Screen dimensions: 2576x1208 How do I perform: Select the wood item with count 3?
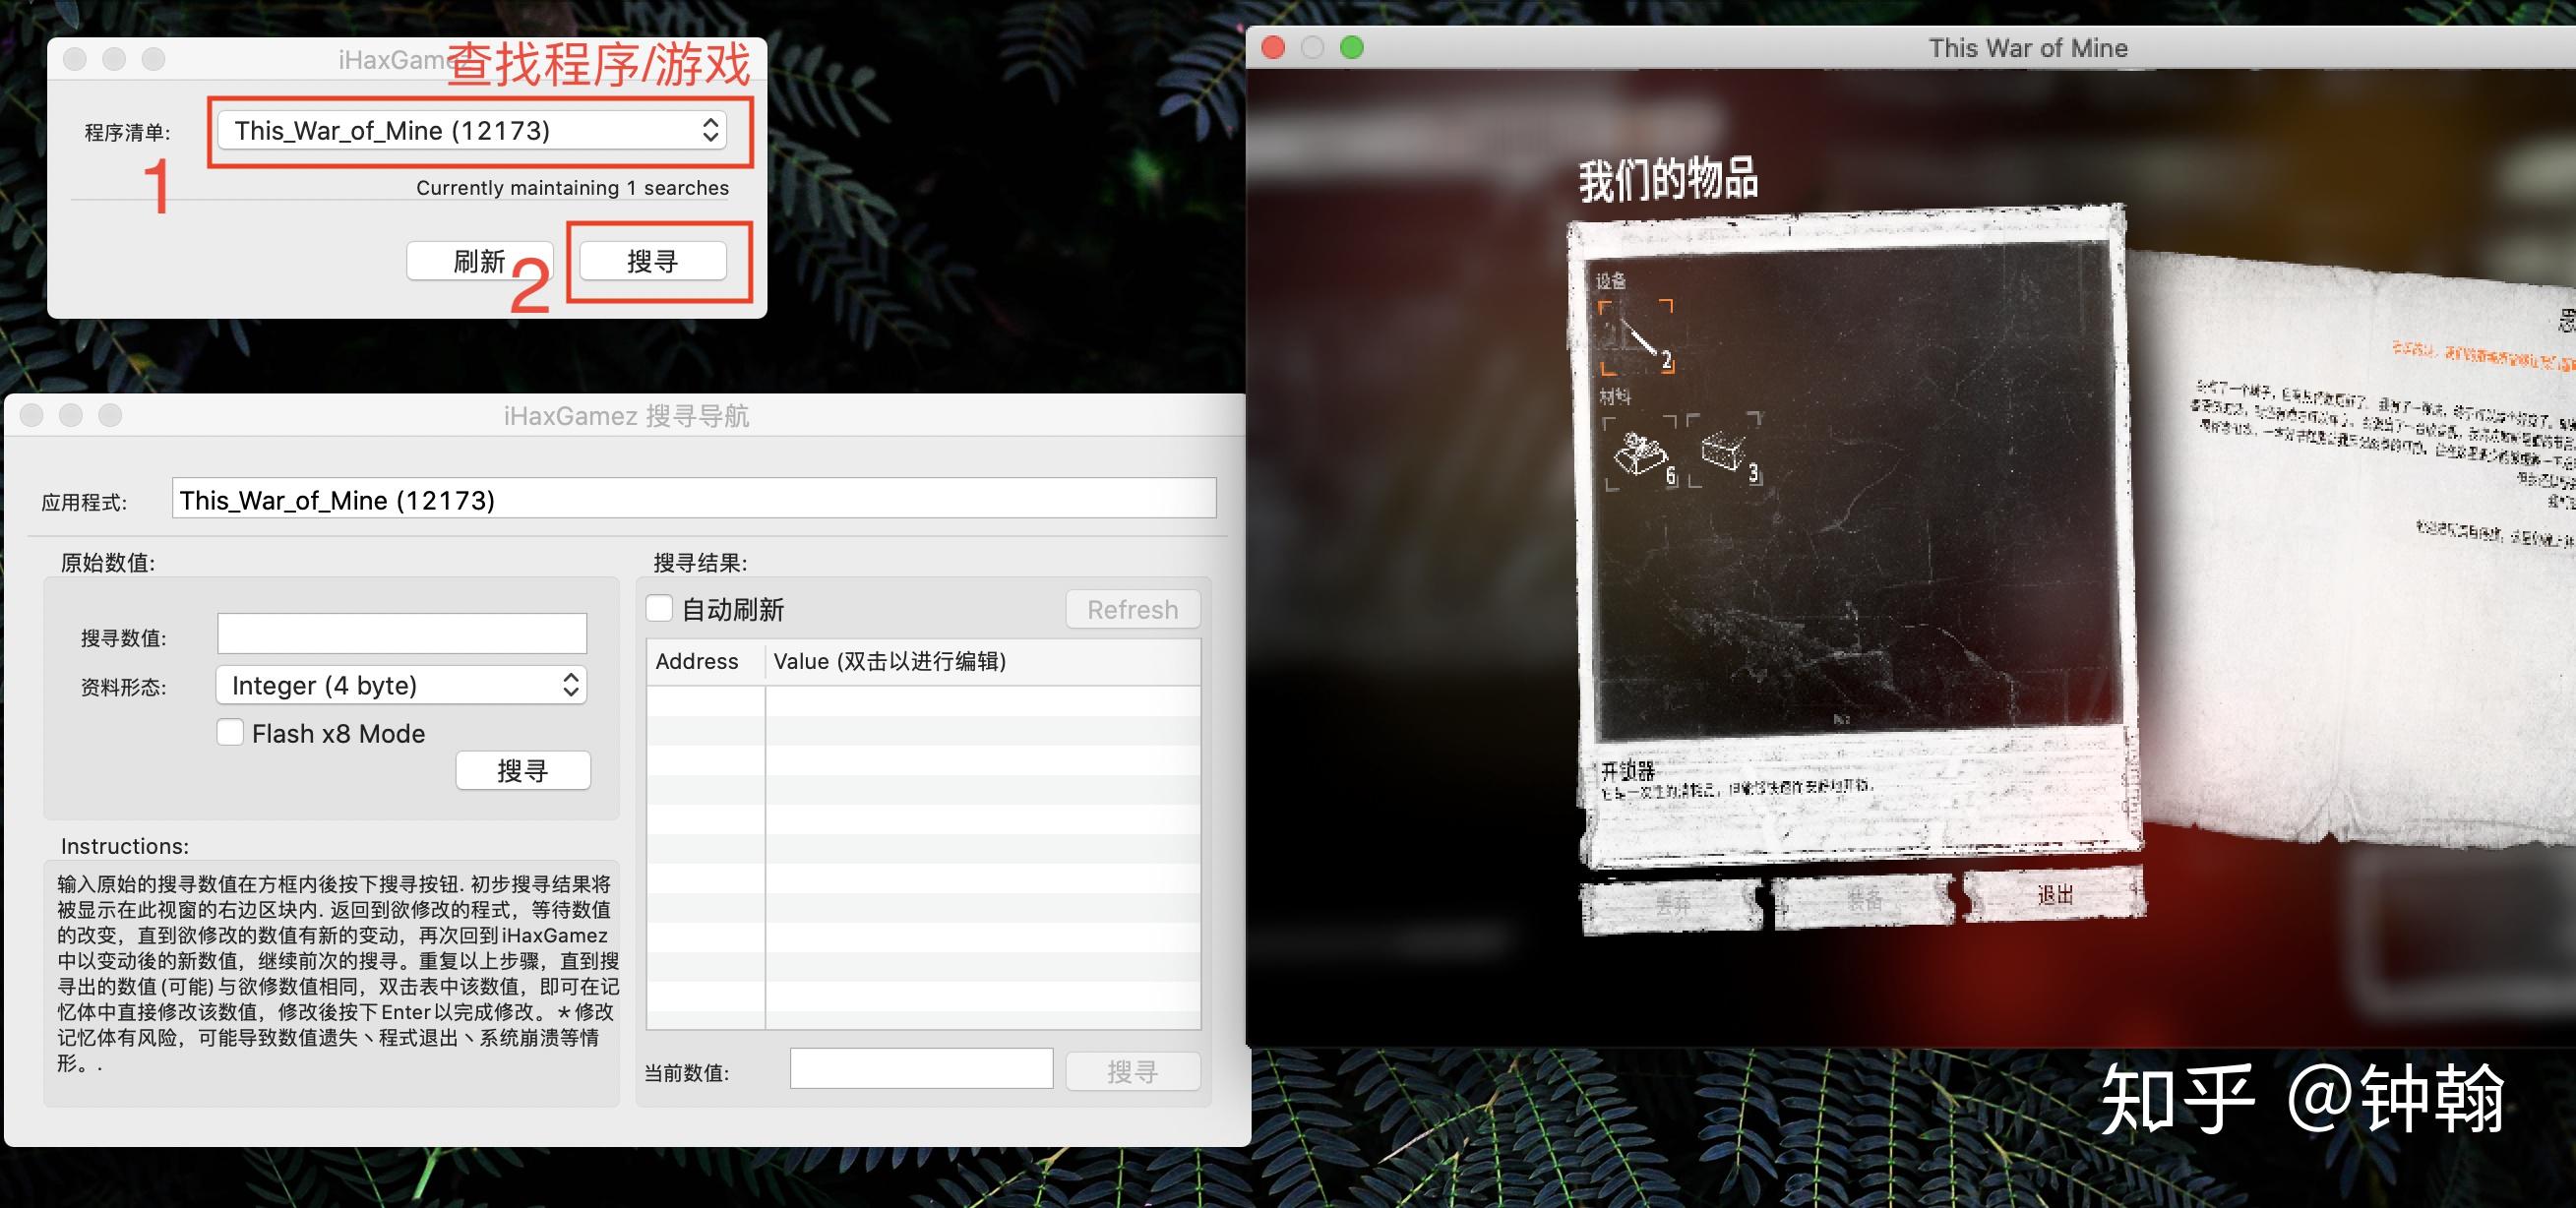[1725, 451]
